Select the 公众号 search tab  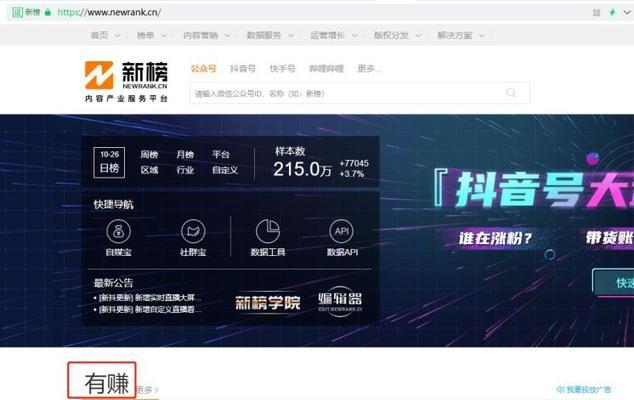tap(203, 68)
